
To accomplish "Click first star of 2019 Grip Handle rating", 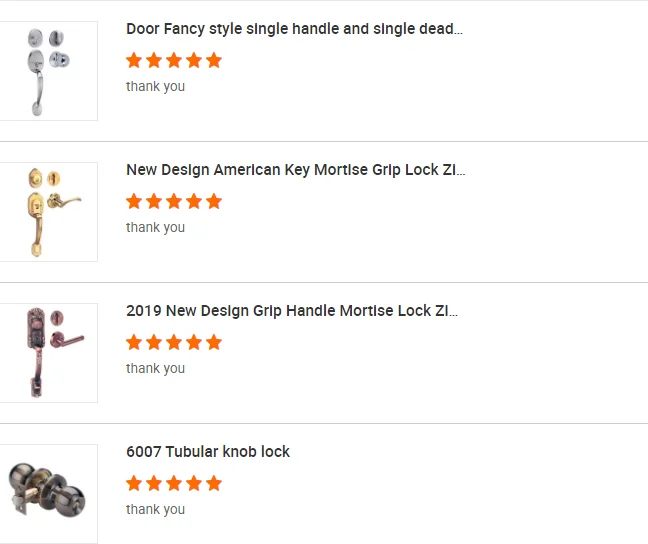I will point(135,342).
